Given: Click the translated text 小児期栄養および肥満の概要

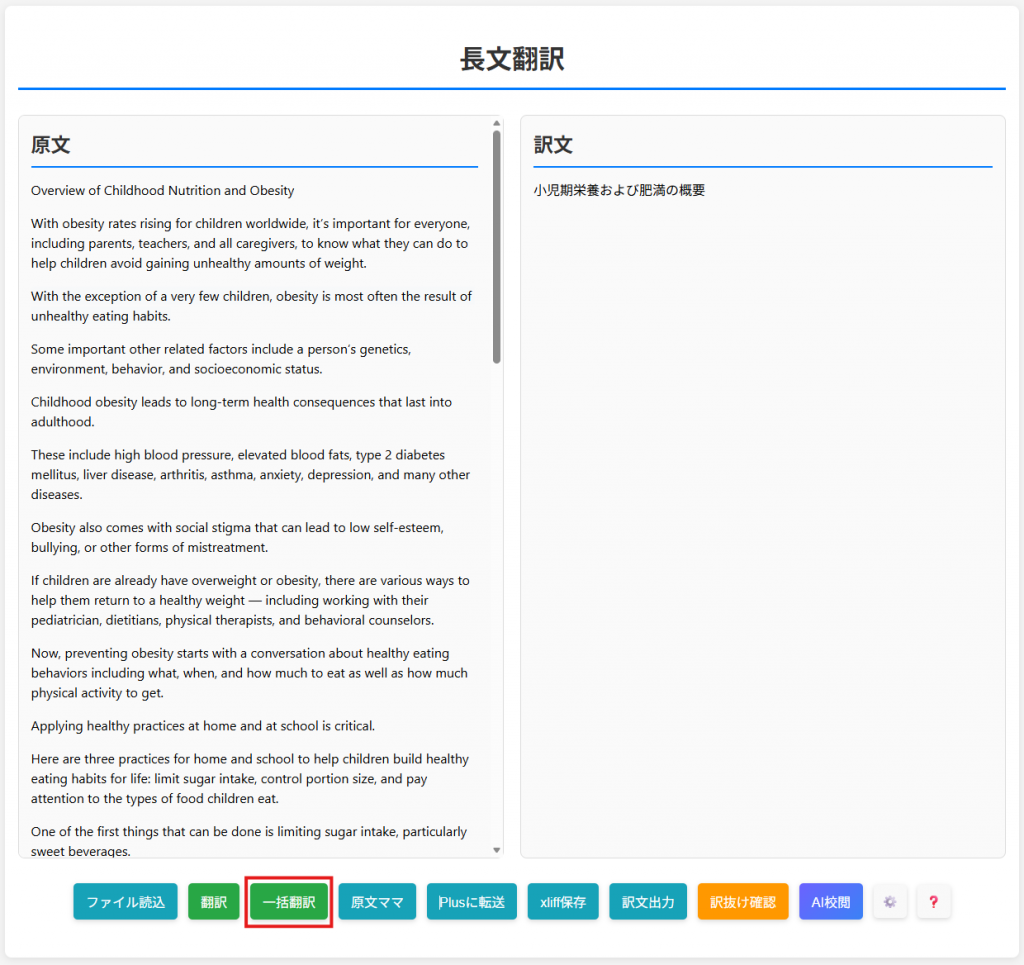Looking at the screenshot, I should (619, 190).
